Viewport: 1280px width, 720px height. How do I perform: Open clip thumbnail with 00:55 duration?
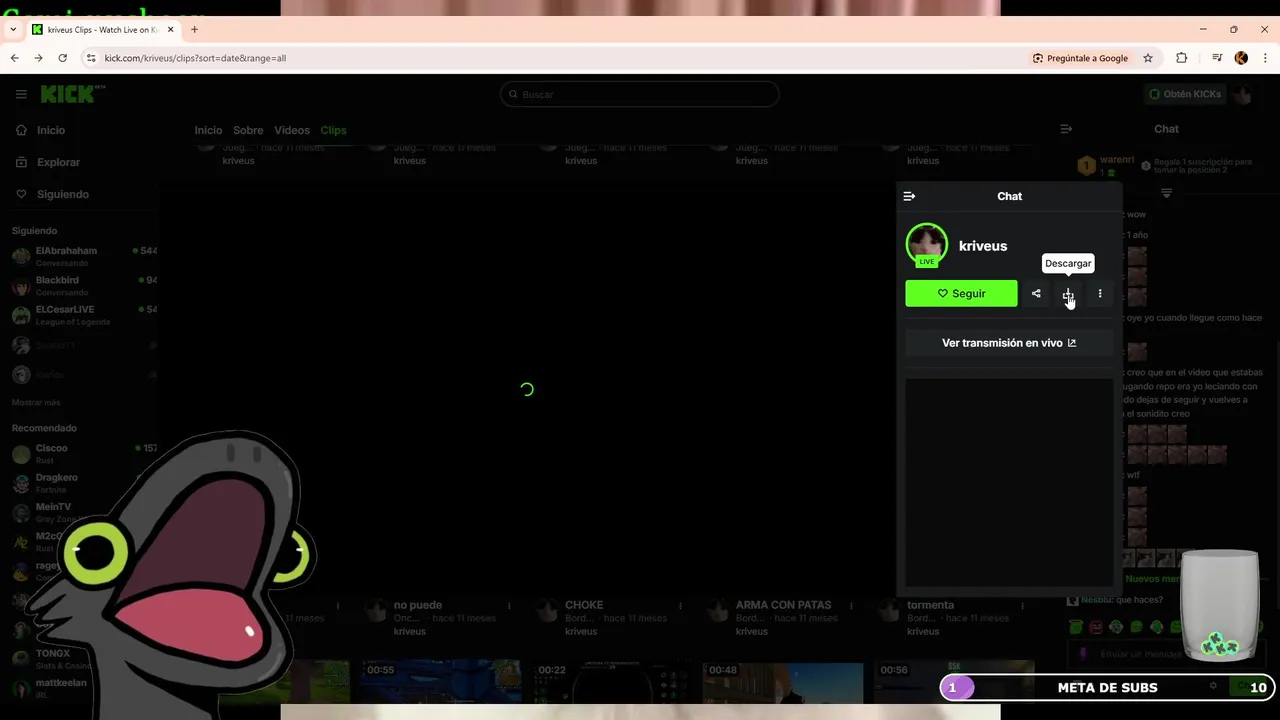coord(442,682)
